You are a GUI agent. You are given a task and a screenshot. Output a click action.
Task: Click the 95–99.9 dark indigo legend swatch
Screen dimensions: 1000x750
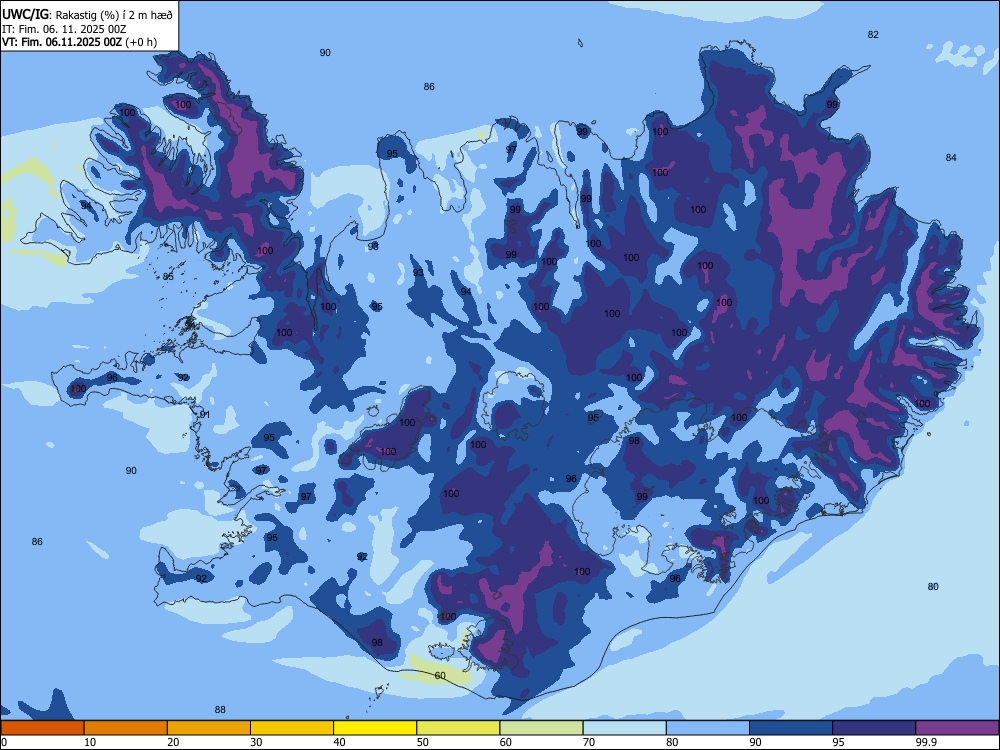tap(874, 728)
